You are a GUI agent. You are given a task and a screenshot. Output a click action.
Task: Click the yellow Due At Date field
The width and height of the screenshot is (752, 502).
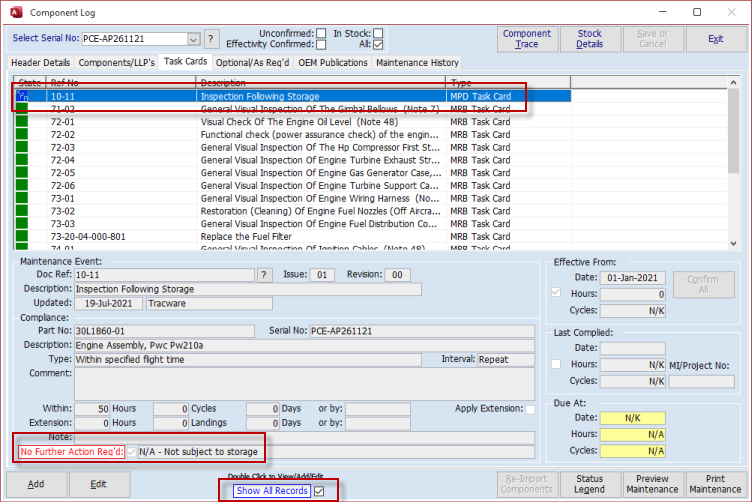pos(632,418)
